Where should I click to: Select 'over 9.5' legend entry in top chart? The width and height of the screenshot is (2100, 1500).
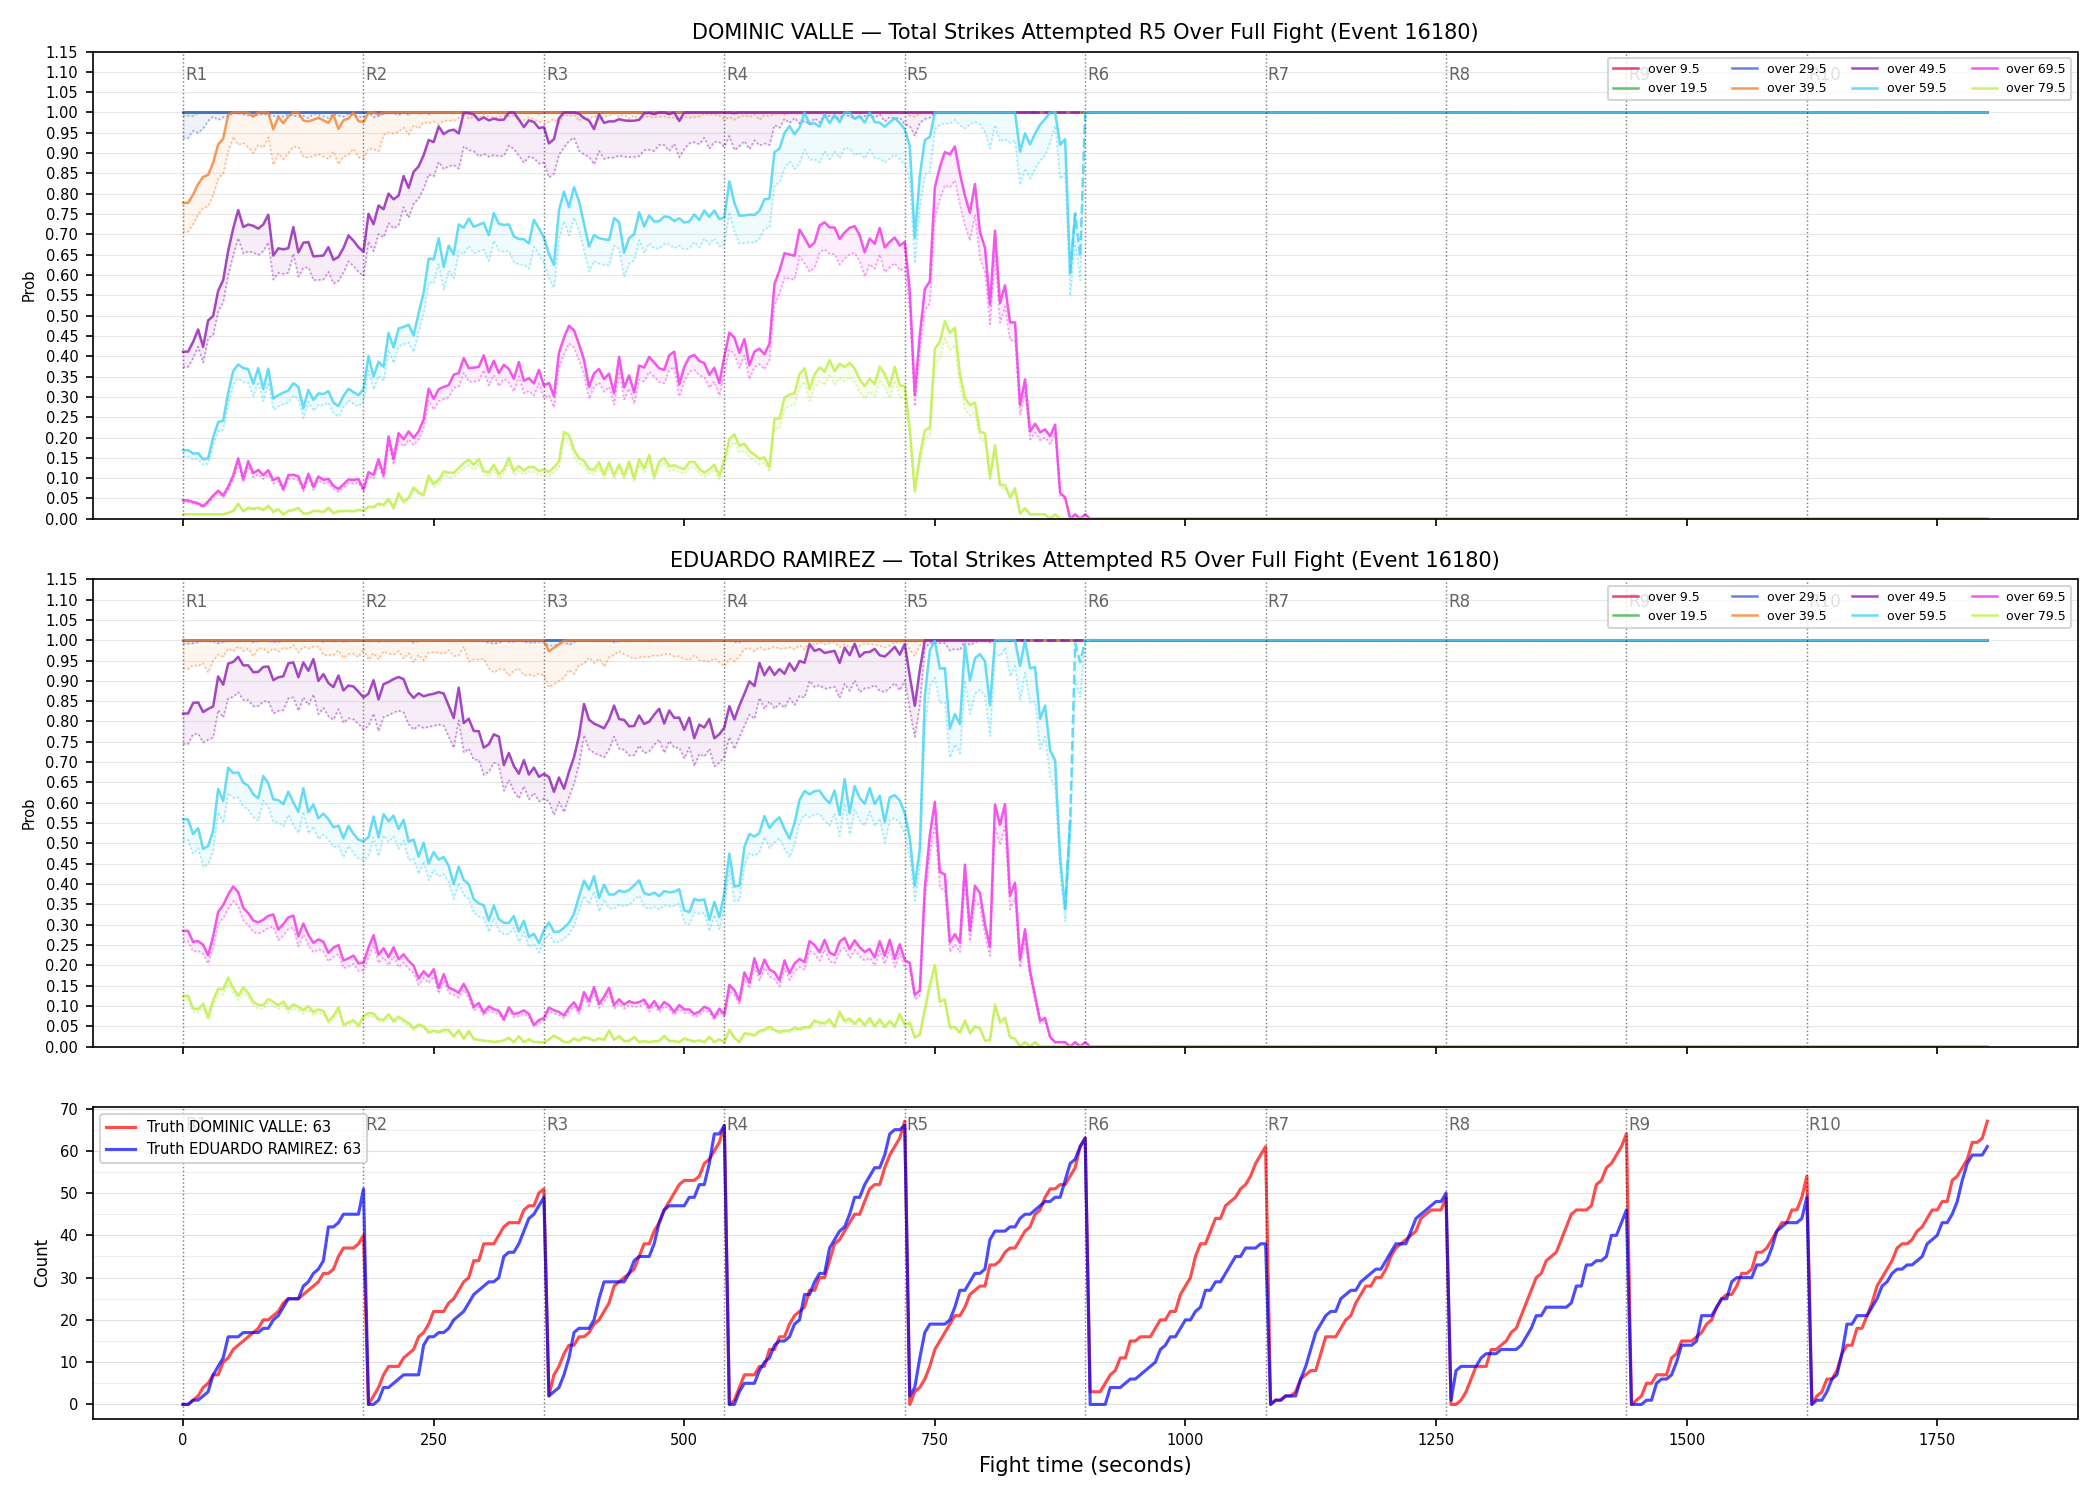1656,69
